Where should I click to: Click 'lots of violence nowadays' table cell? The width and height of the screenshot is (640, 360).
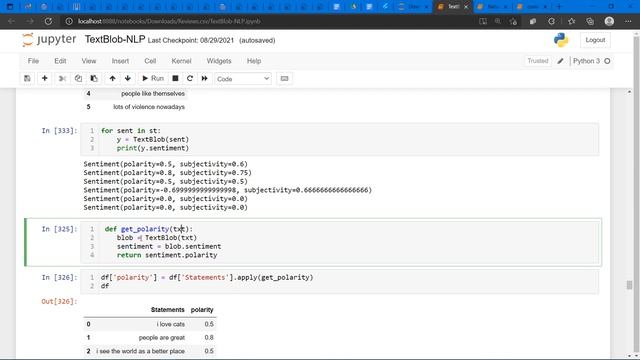tap(149, 107)
